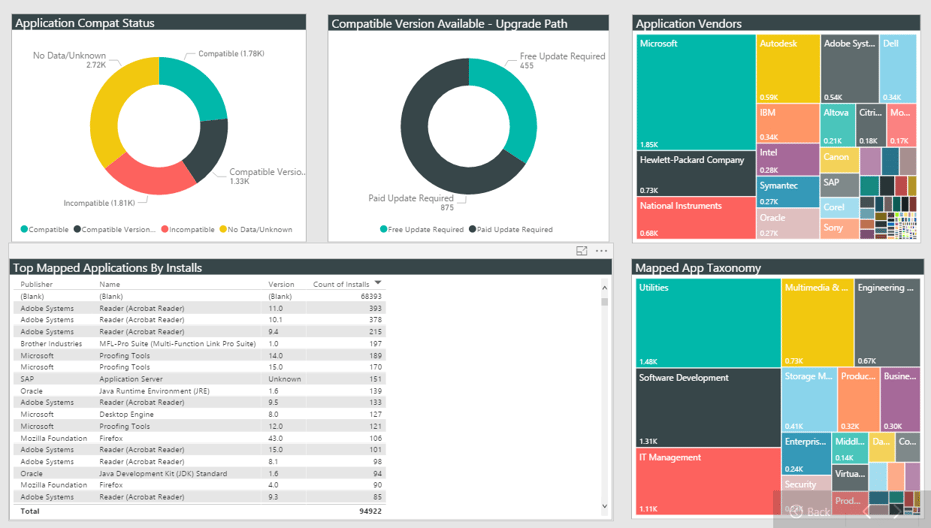Sort the table by the Name column header
The height and width of the screenshot is (528, 931).
(x=109, y=284)
